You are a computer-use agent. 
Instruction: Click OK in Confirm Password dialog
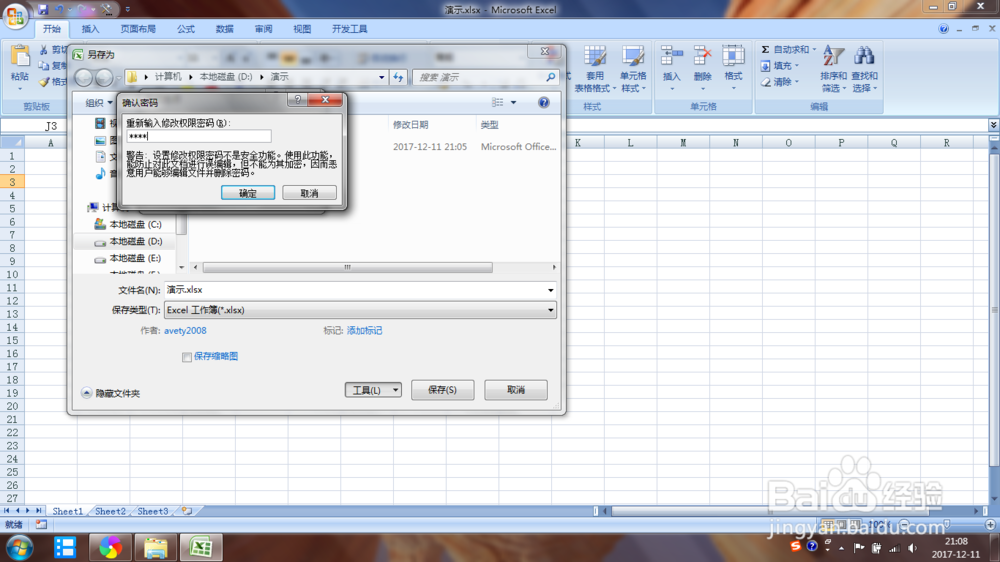pyautogui.click(x=248, y=193)
